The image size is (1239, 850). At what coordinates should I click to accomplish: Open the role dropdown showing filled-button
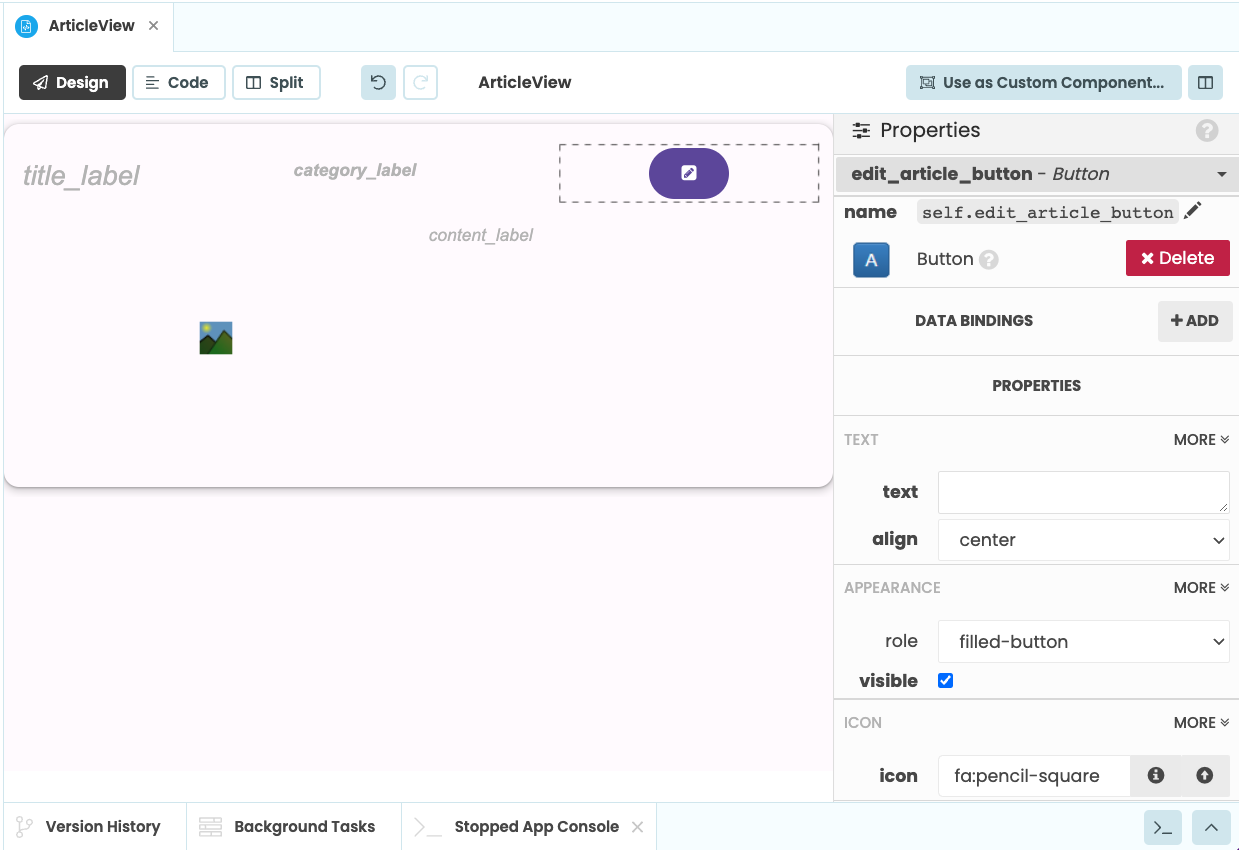(x=1083, y=641)
